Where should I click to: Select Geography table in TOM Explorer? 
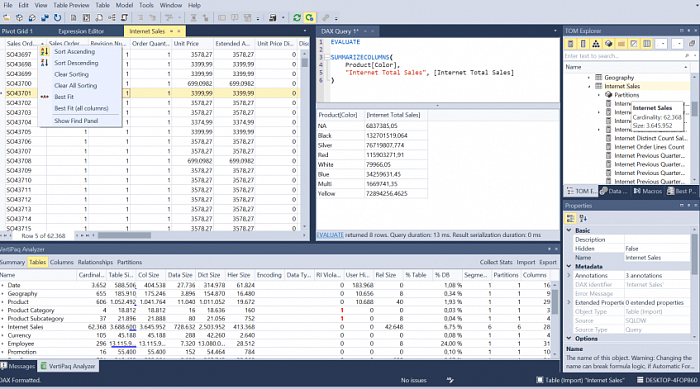619,78
